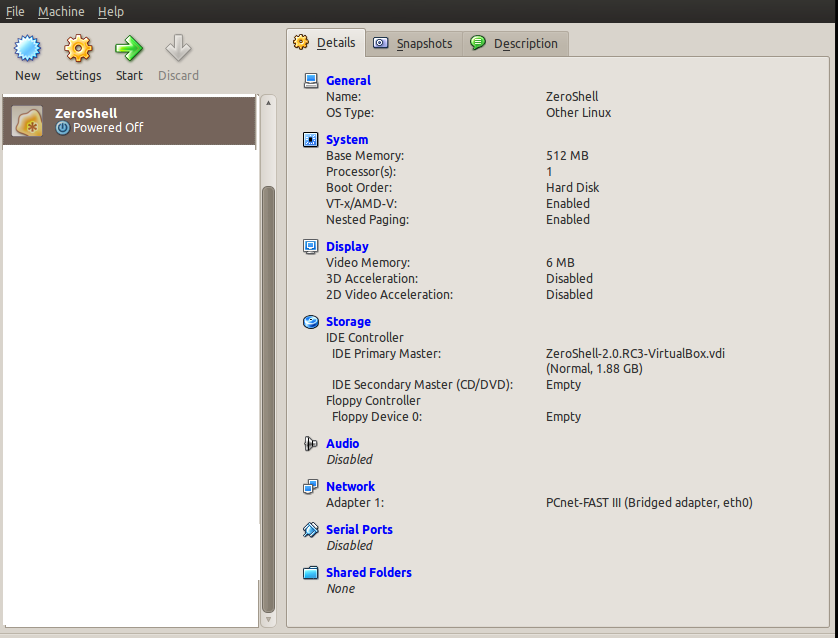Image resolution: width=838 pixels, height=638 pixels.
Task: Click the Powered Off status icon
Action: point(63,128)
